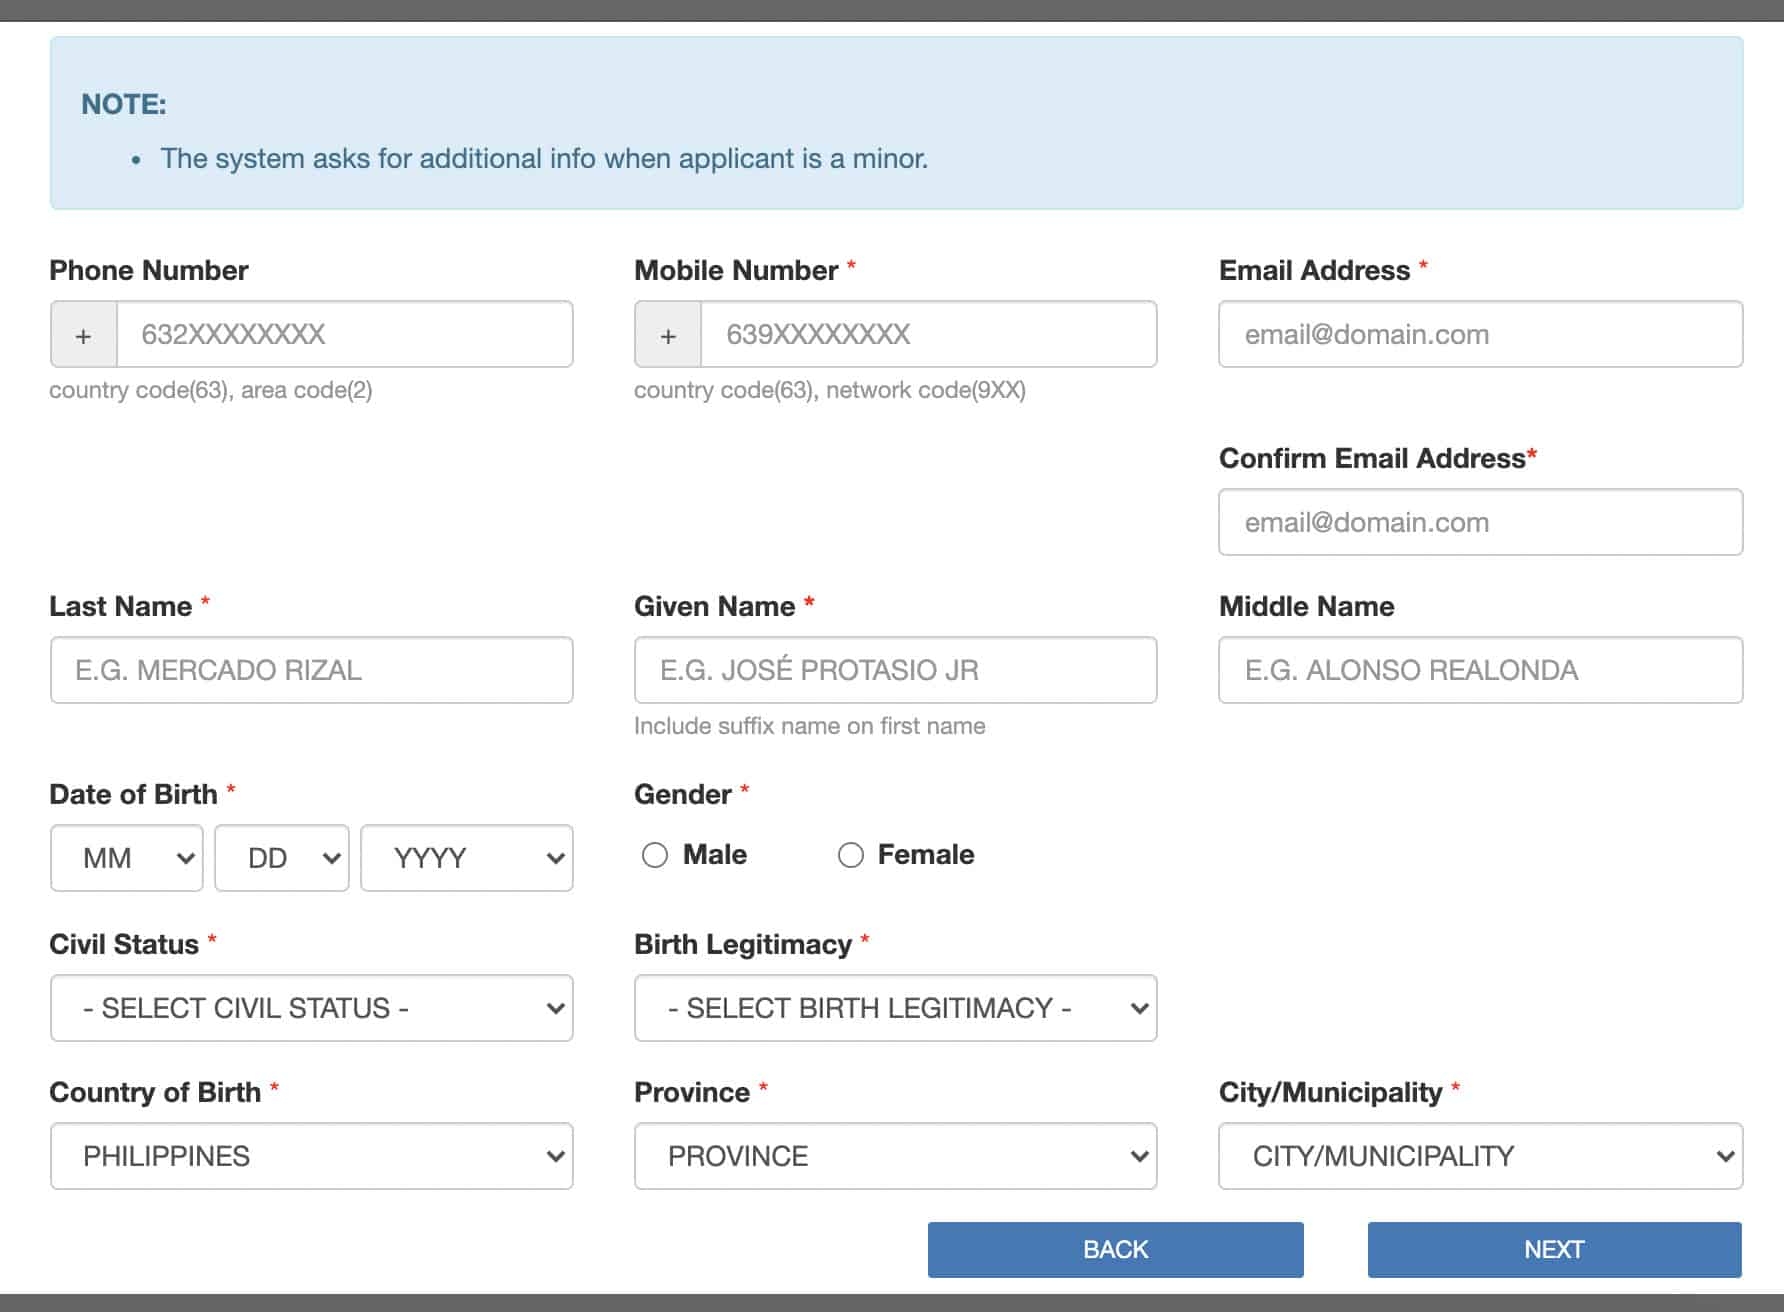The image size is (1784, 1312).
Task: Select the Male gender radio button
Action: (x=656, y=855)
